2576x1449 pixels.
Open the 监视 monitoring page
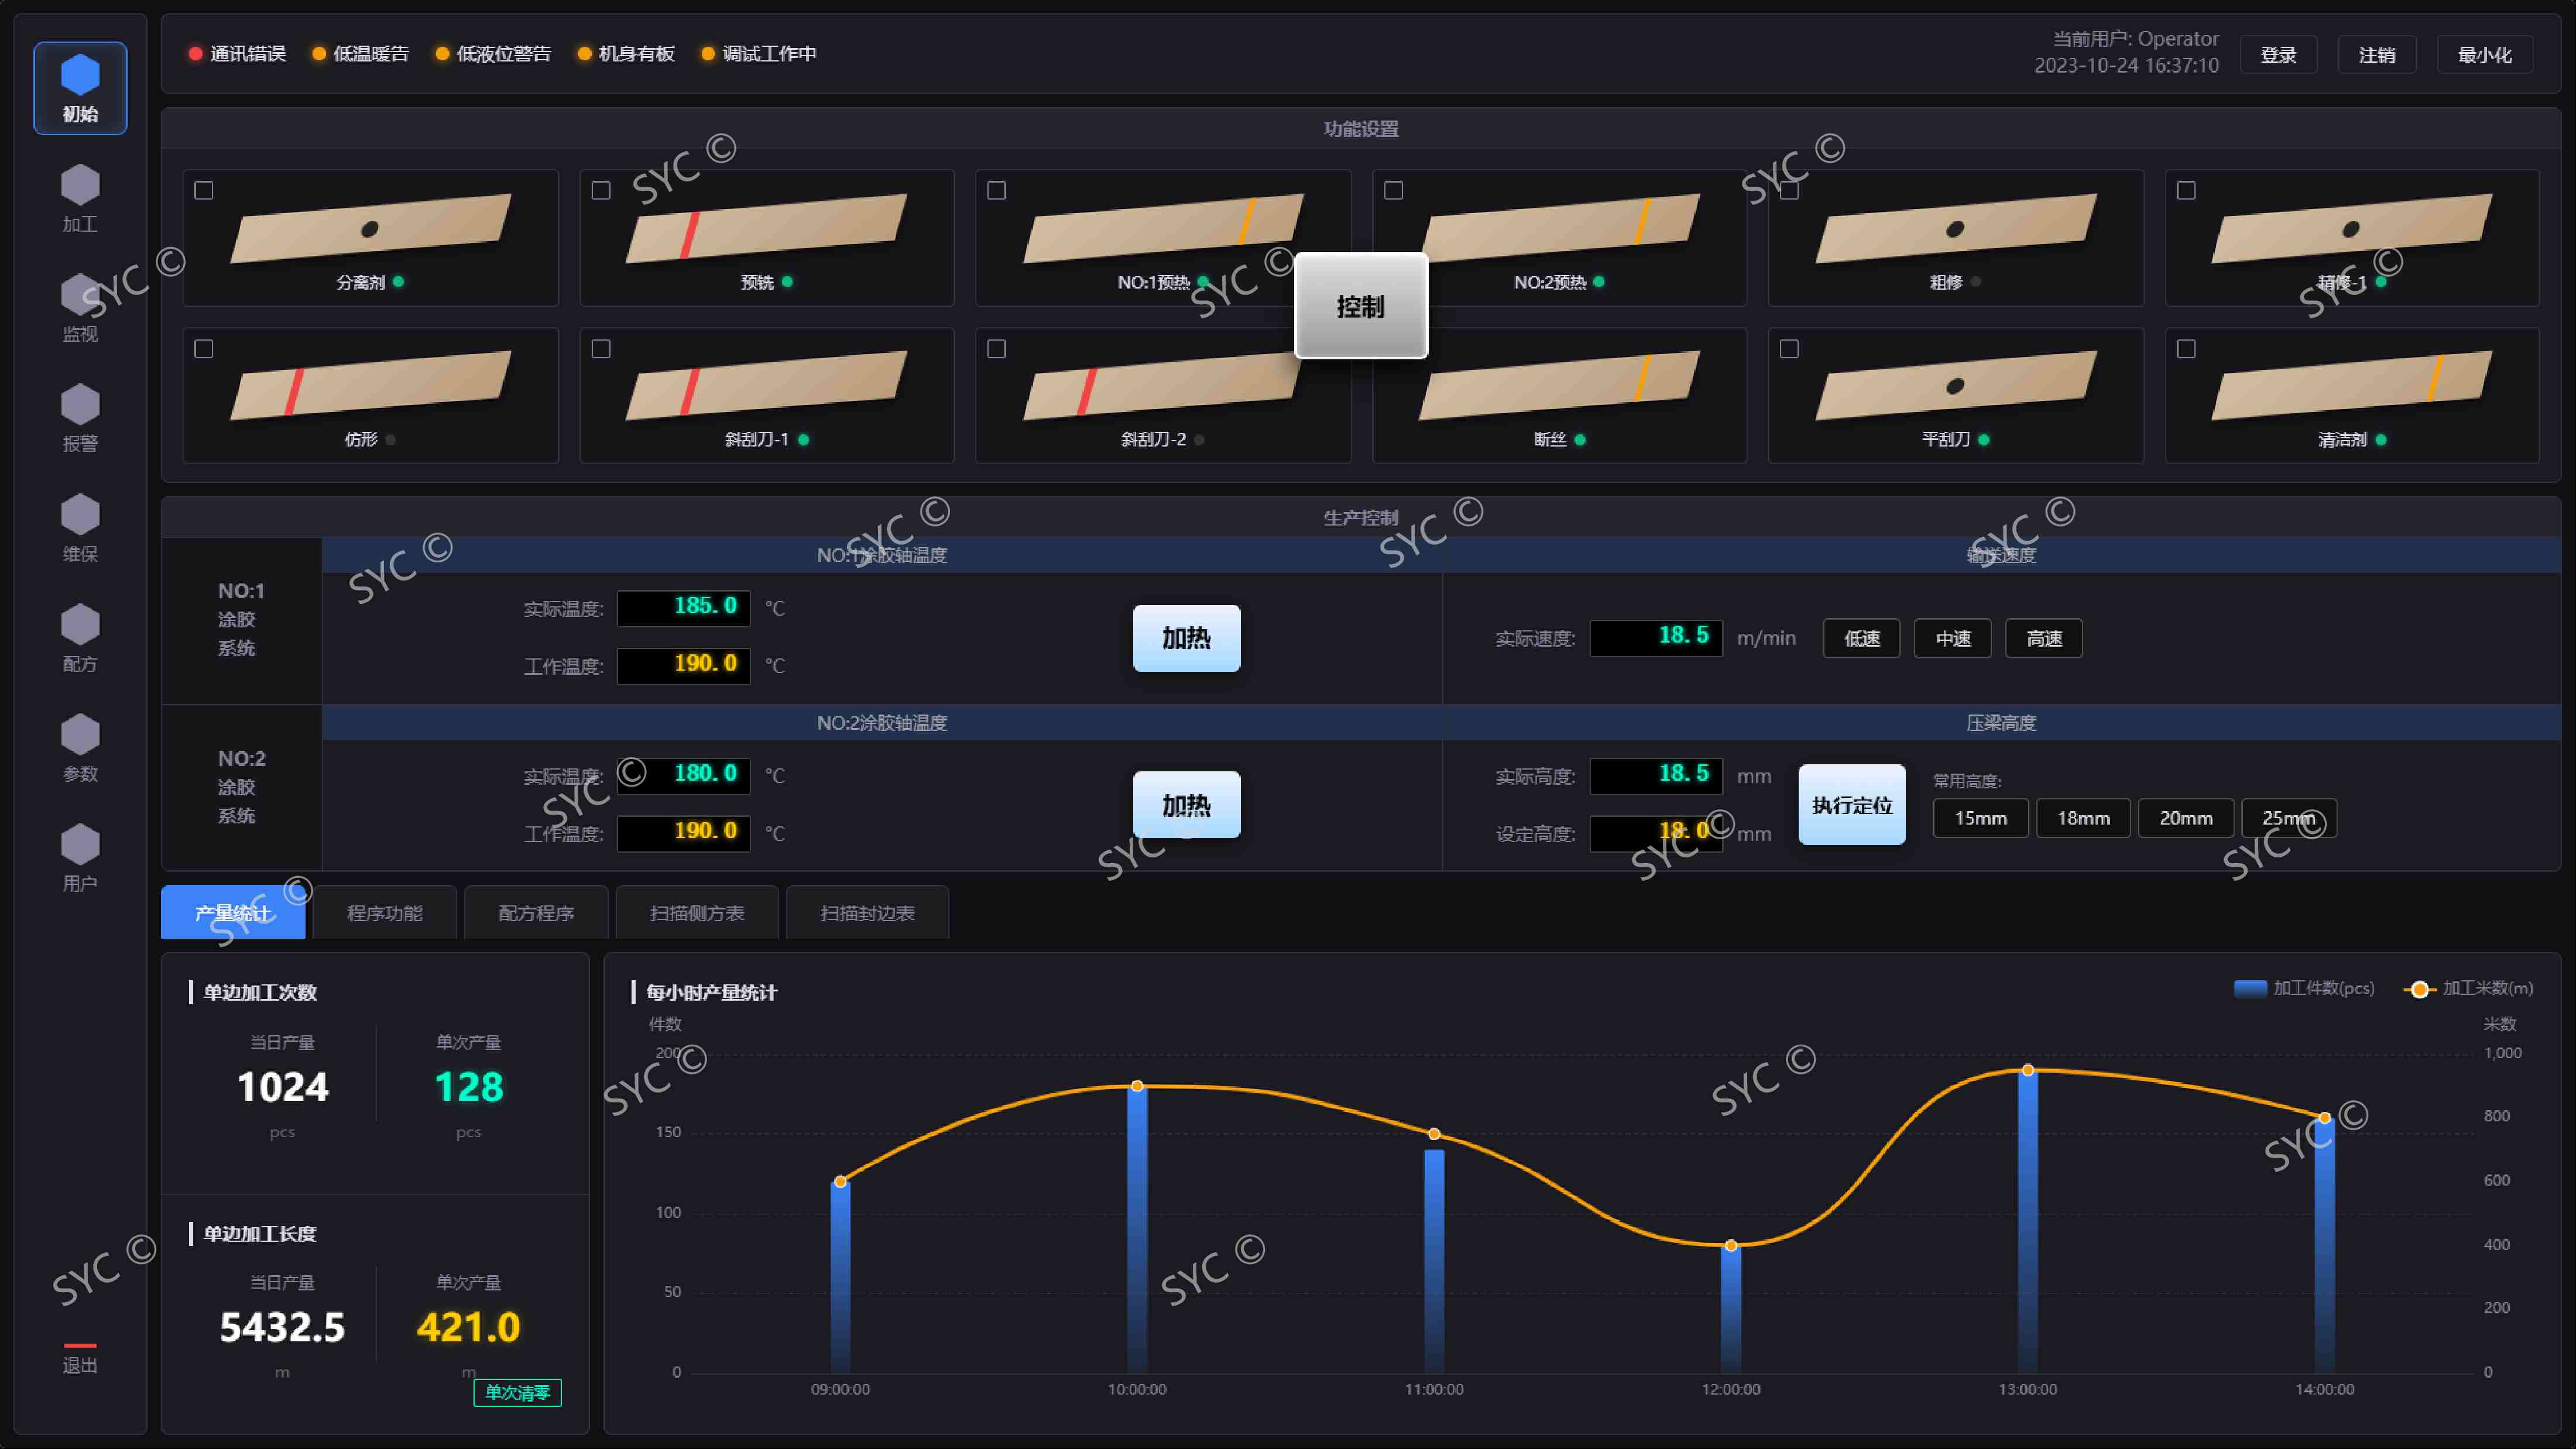point(80,308)
